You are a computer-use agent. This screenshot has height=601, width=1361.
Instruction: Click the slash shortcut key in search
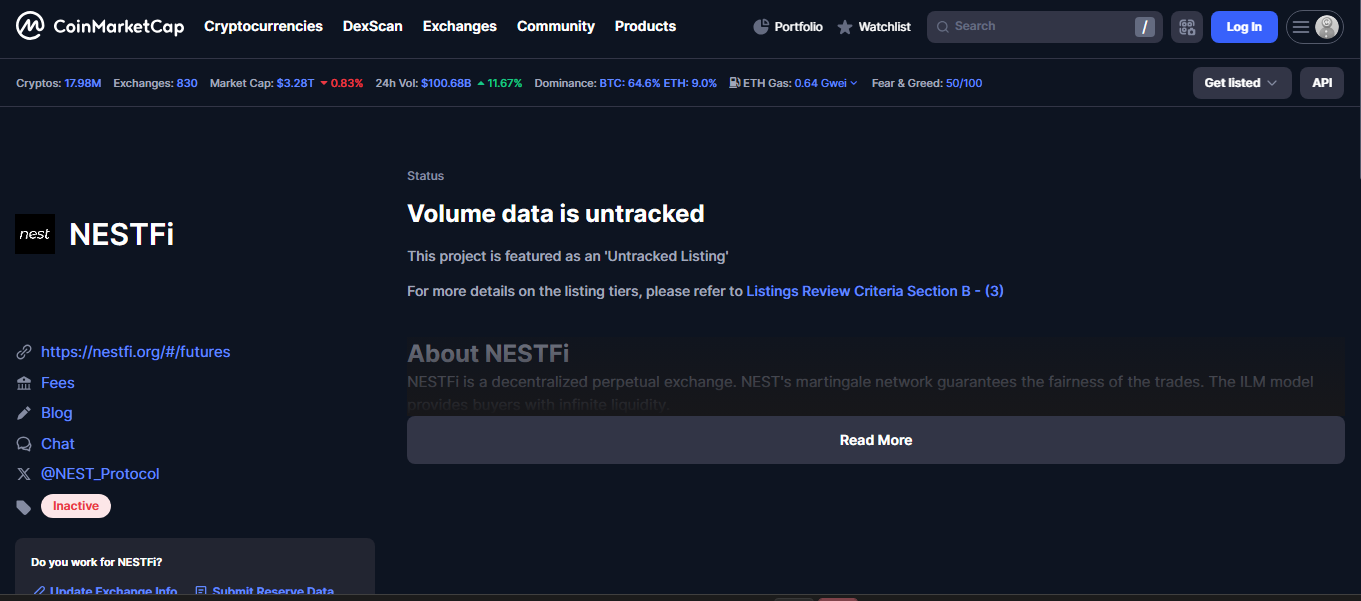[1144, 27]
